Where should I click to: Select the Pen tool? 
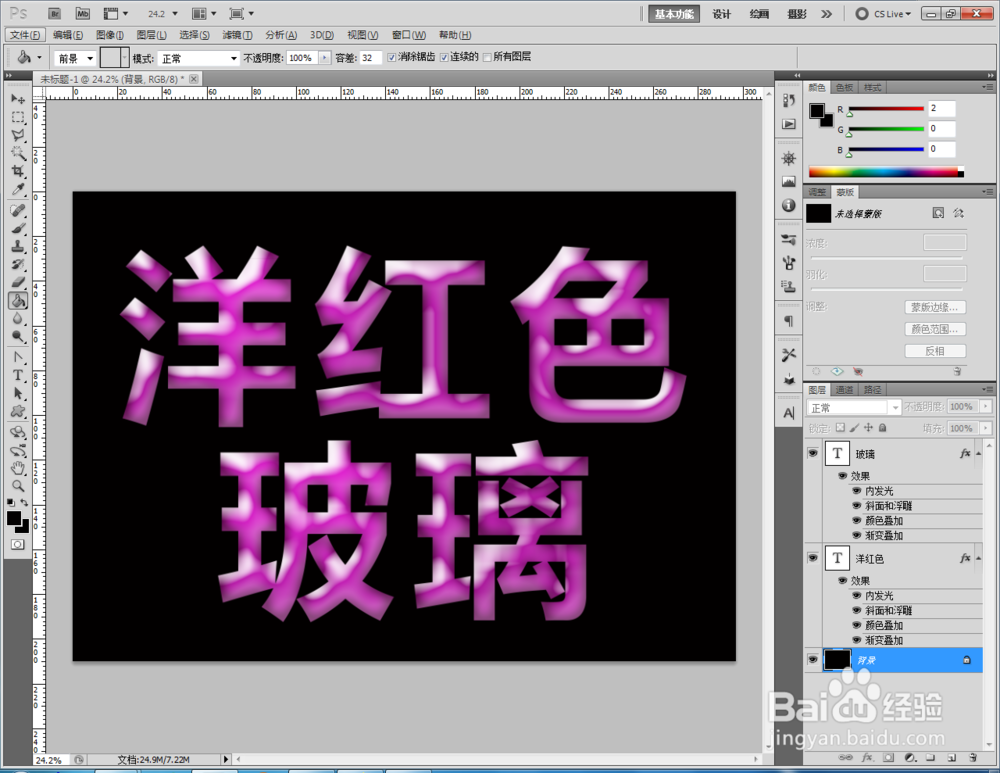[x=18, y=357]
